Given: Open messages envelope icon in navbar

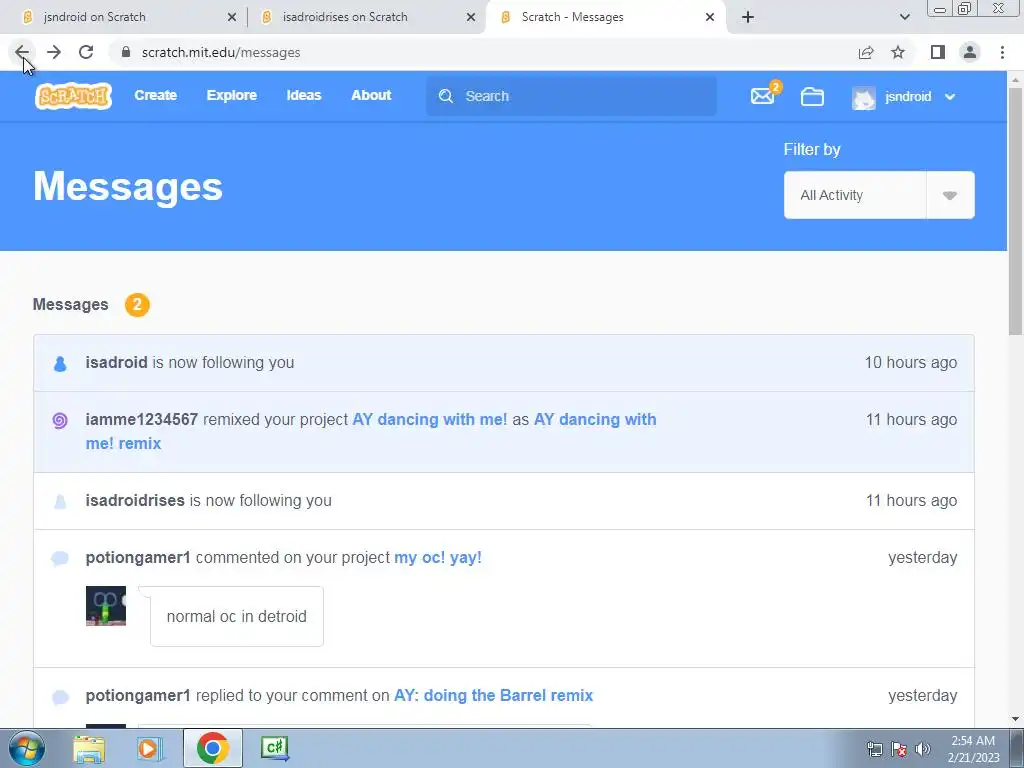Looking at the screenshot, I should click(762, 97).
